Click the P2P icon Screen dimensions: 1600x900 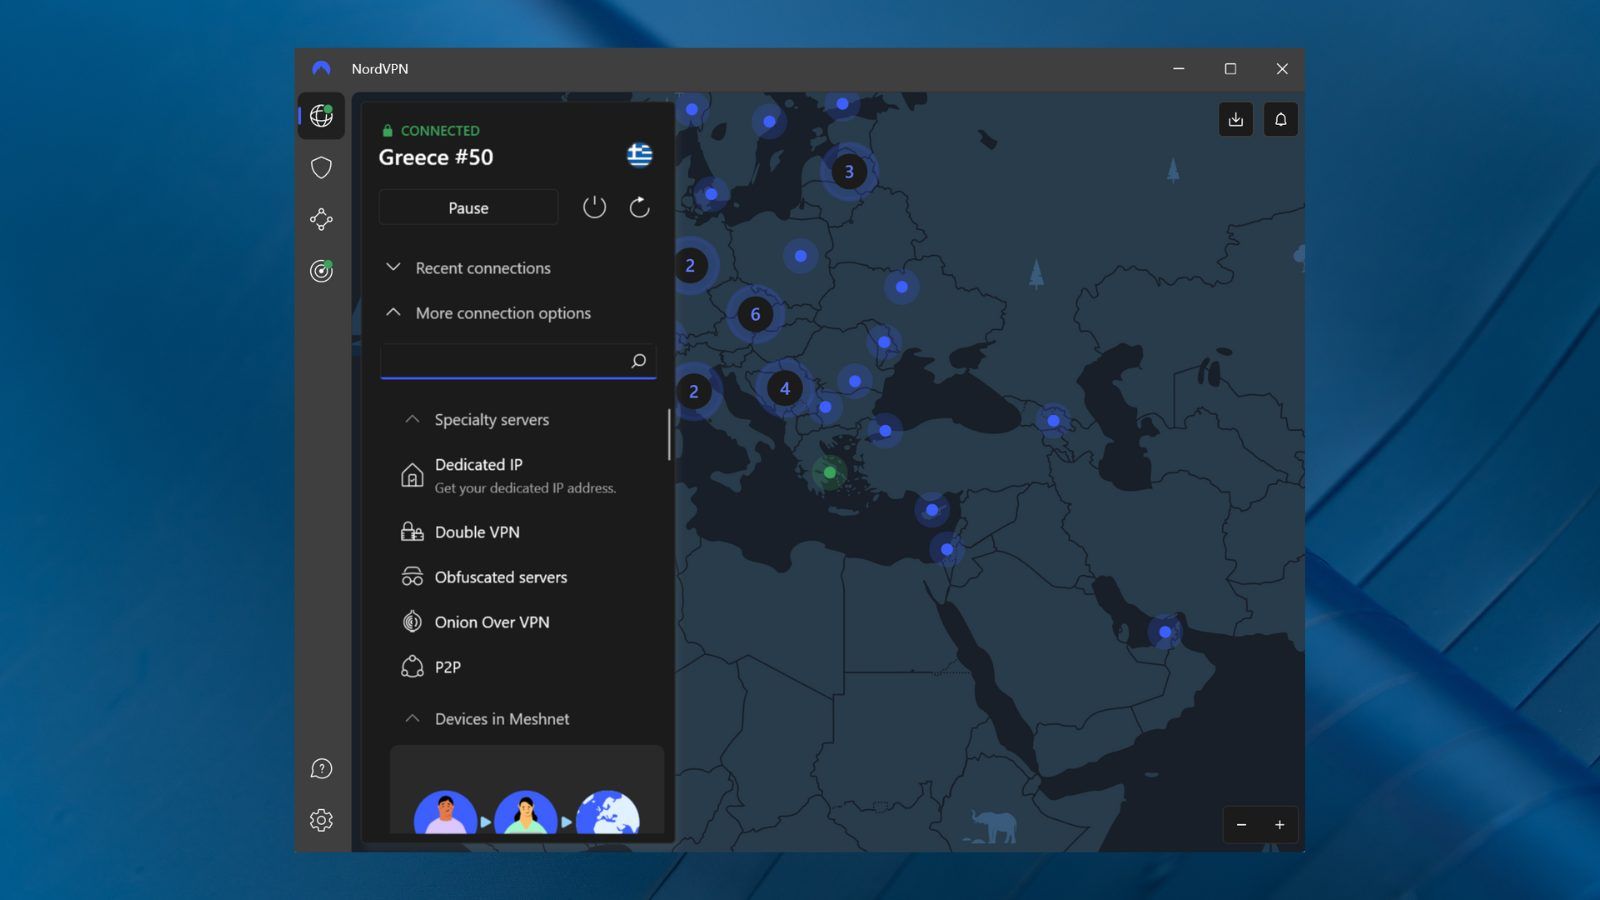(412, 667)
